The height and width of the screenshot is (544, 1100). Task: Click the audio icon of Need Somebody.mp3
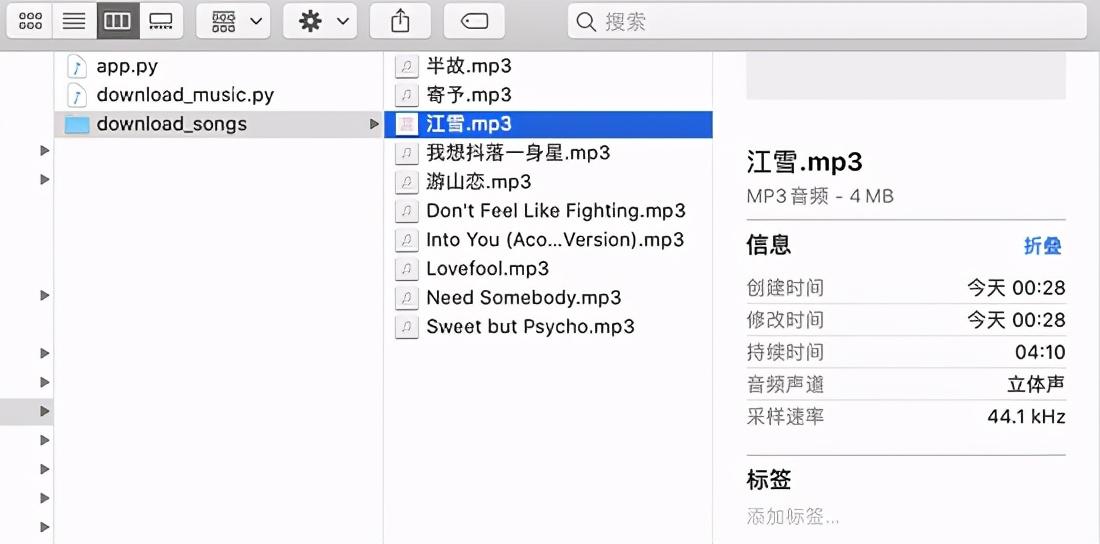pos(406,298)
